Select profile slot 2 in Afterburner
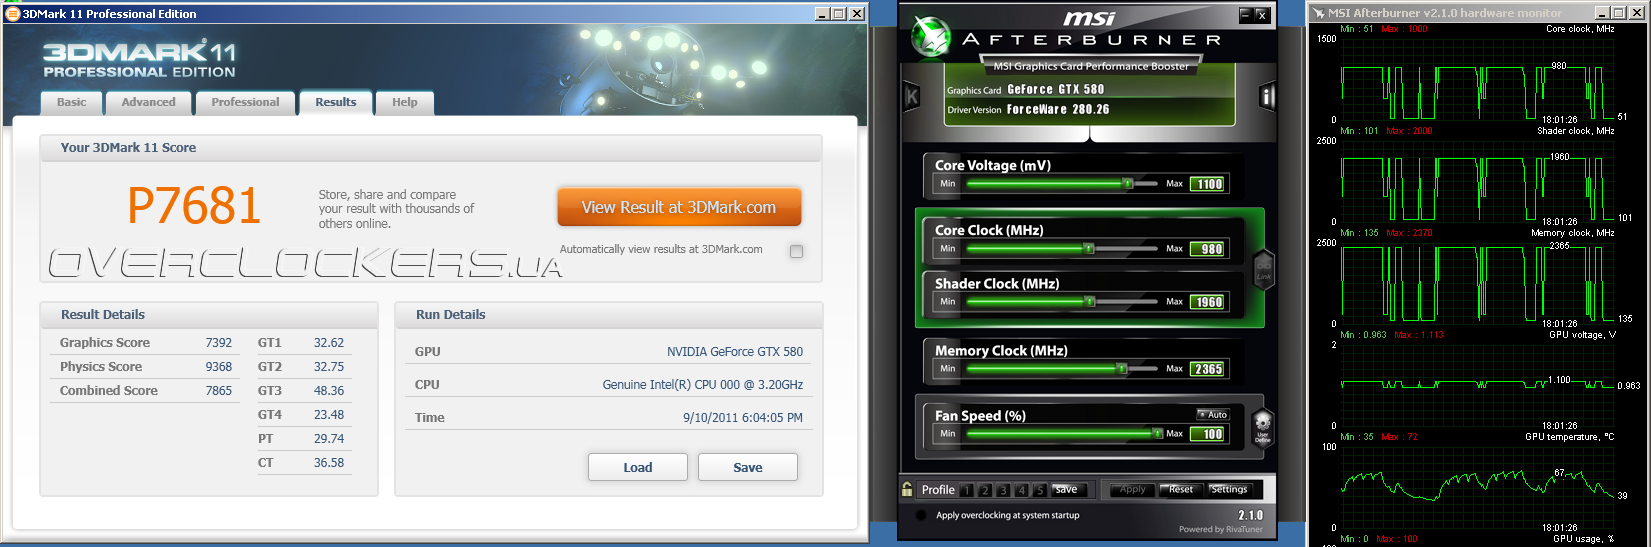1651x547 pixels. tap(985, 490)
